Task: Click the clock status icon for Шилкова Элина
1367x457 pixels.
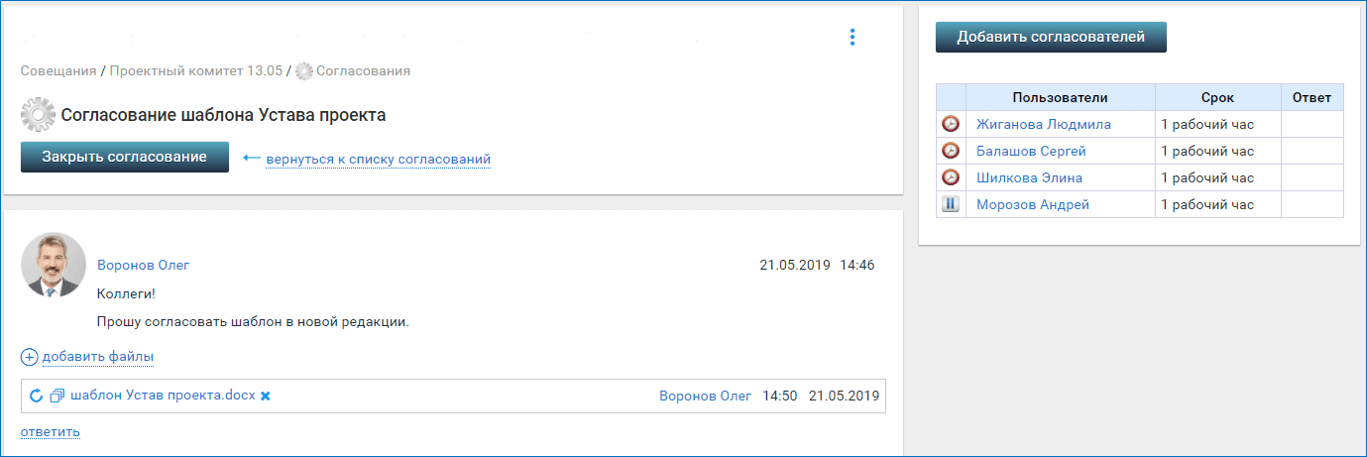Action: pyautogui.click(x=951, y=178)
